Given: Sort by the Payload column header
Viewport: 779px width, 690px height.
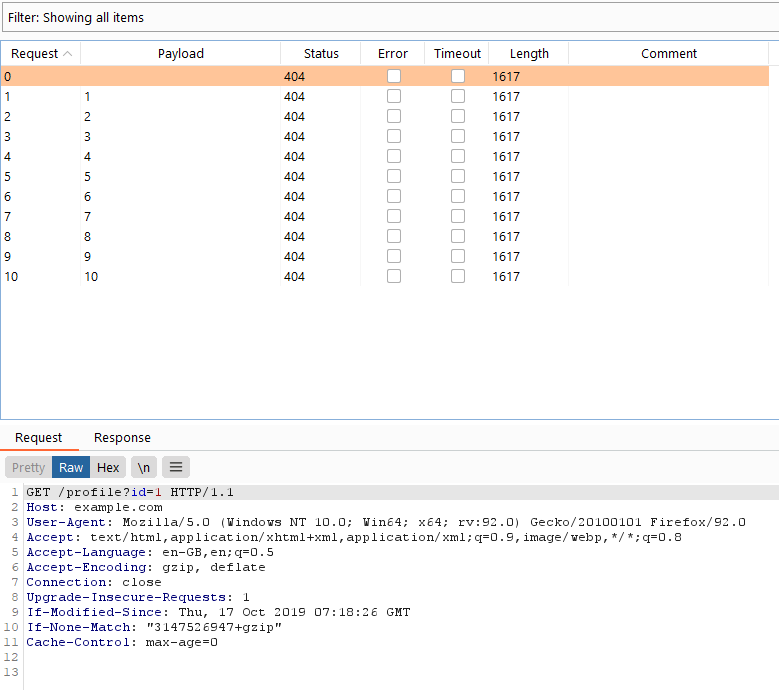Looking at the screenshot, I should click(x=180, y=54).
